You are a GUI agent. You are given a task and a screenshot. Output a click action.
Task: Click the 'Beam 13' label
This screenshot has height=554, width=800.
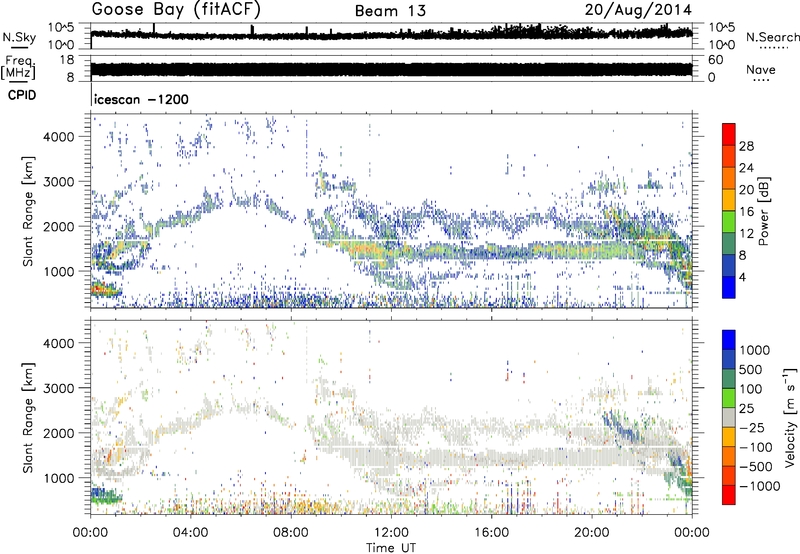click(390, 11)
